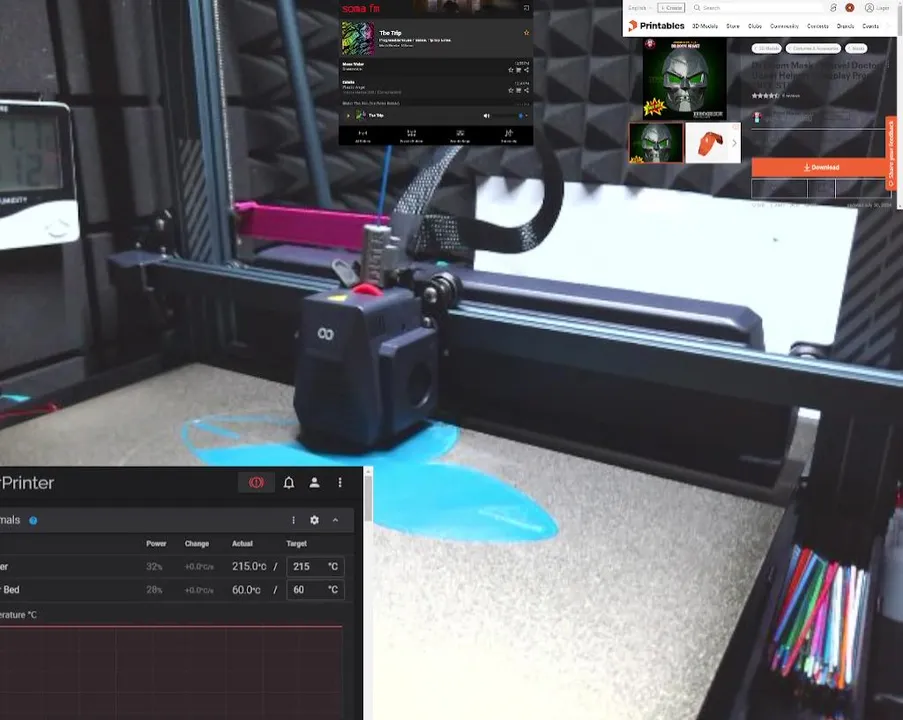Viewport: 903px width, 720px height.
Task: Click the Masks breadcrumb chip
Action: [x=856, y=49]
